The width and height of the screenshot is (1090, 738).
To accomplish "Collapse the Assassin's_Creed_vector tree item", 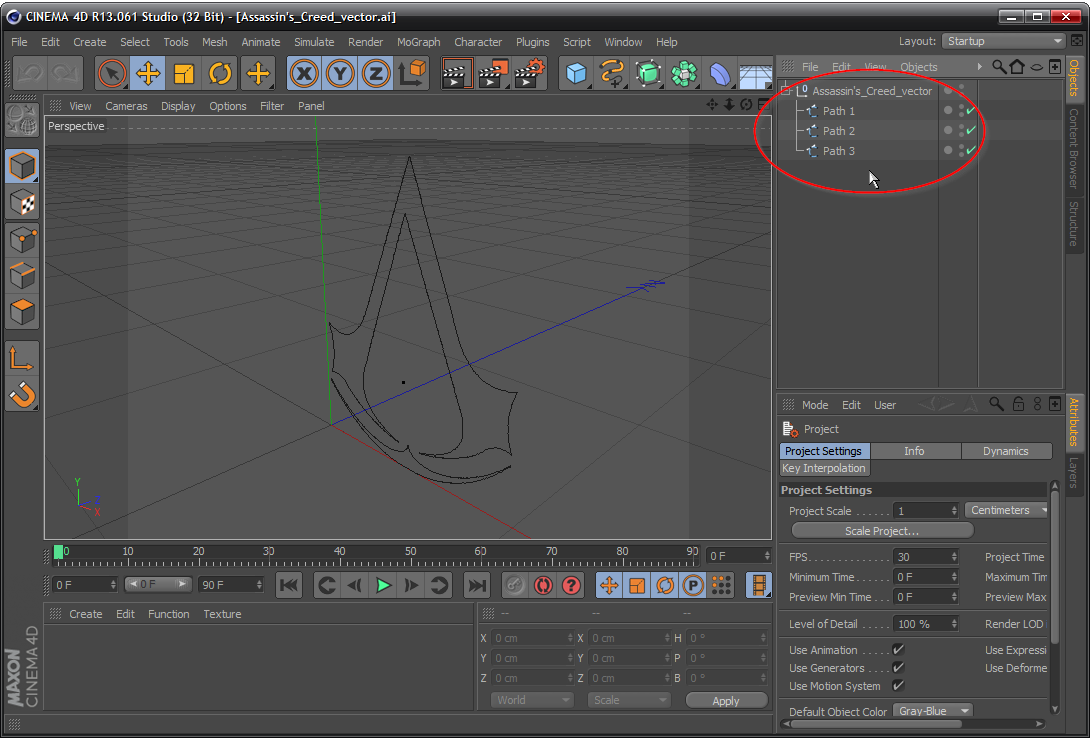I will (x=786, y=91).
